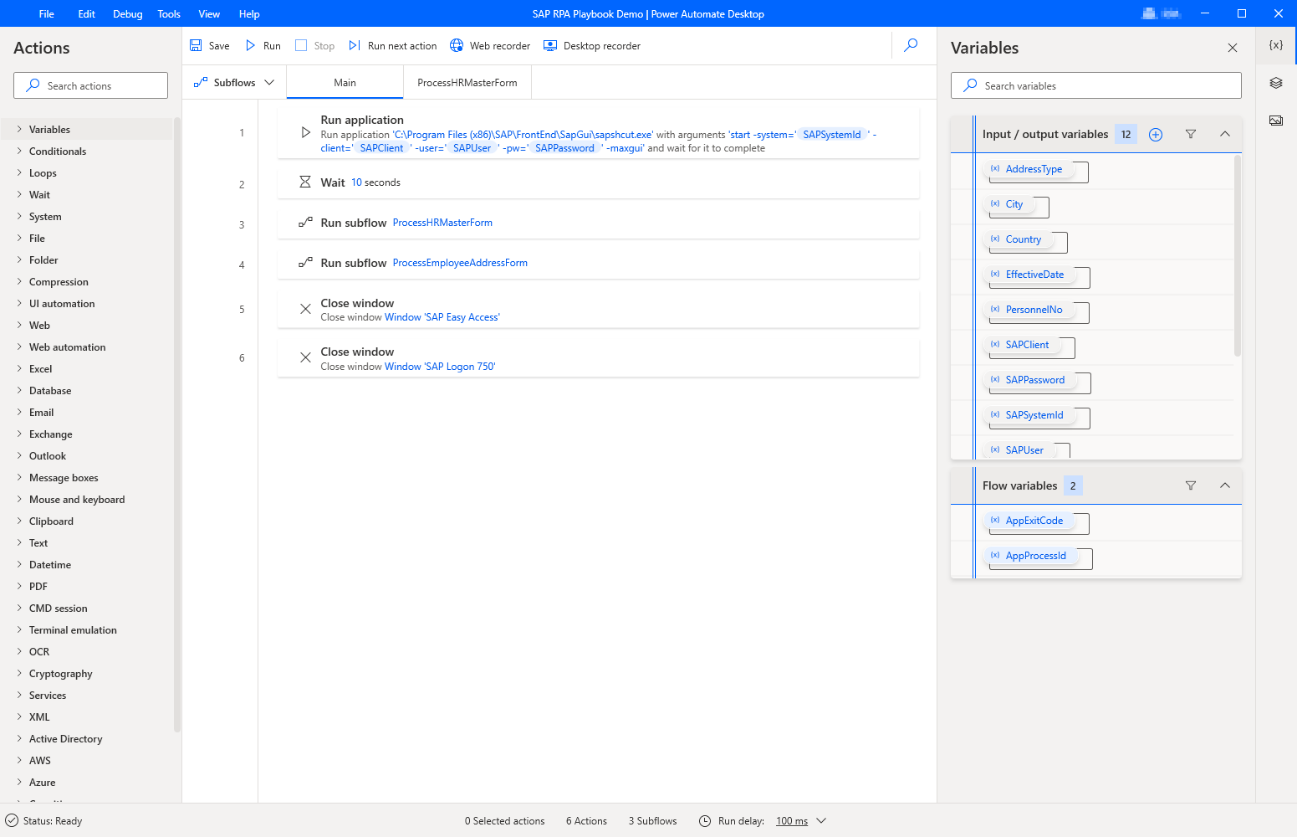Open the Debug menu
1297x837 pixels.
click(x=127, y=14)
